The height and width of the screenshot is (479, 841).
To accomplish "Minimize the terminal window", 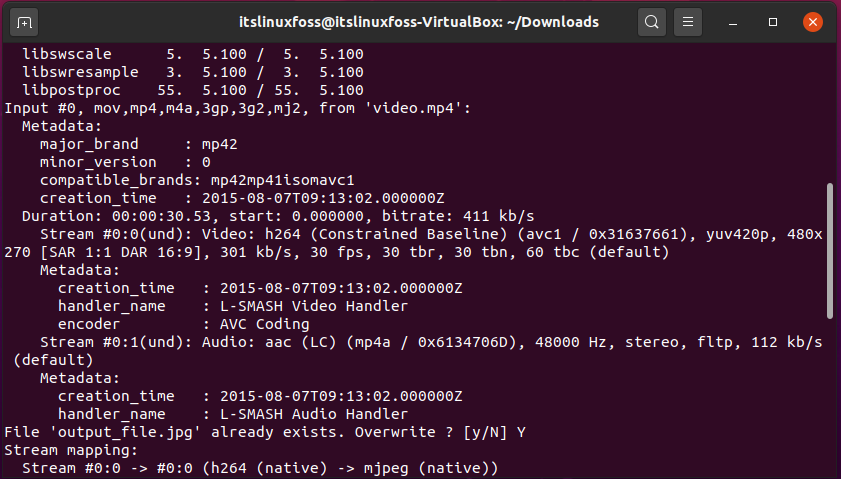I will (x=733, y=23).
